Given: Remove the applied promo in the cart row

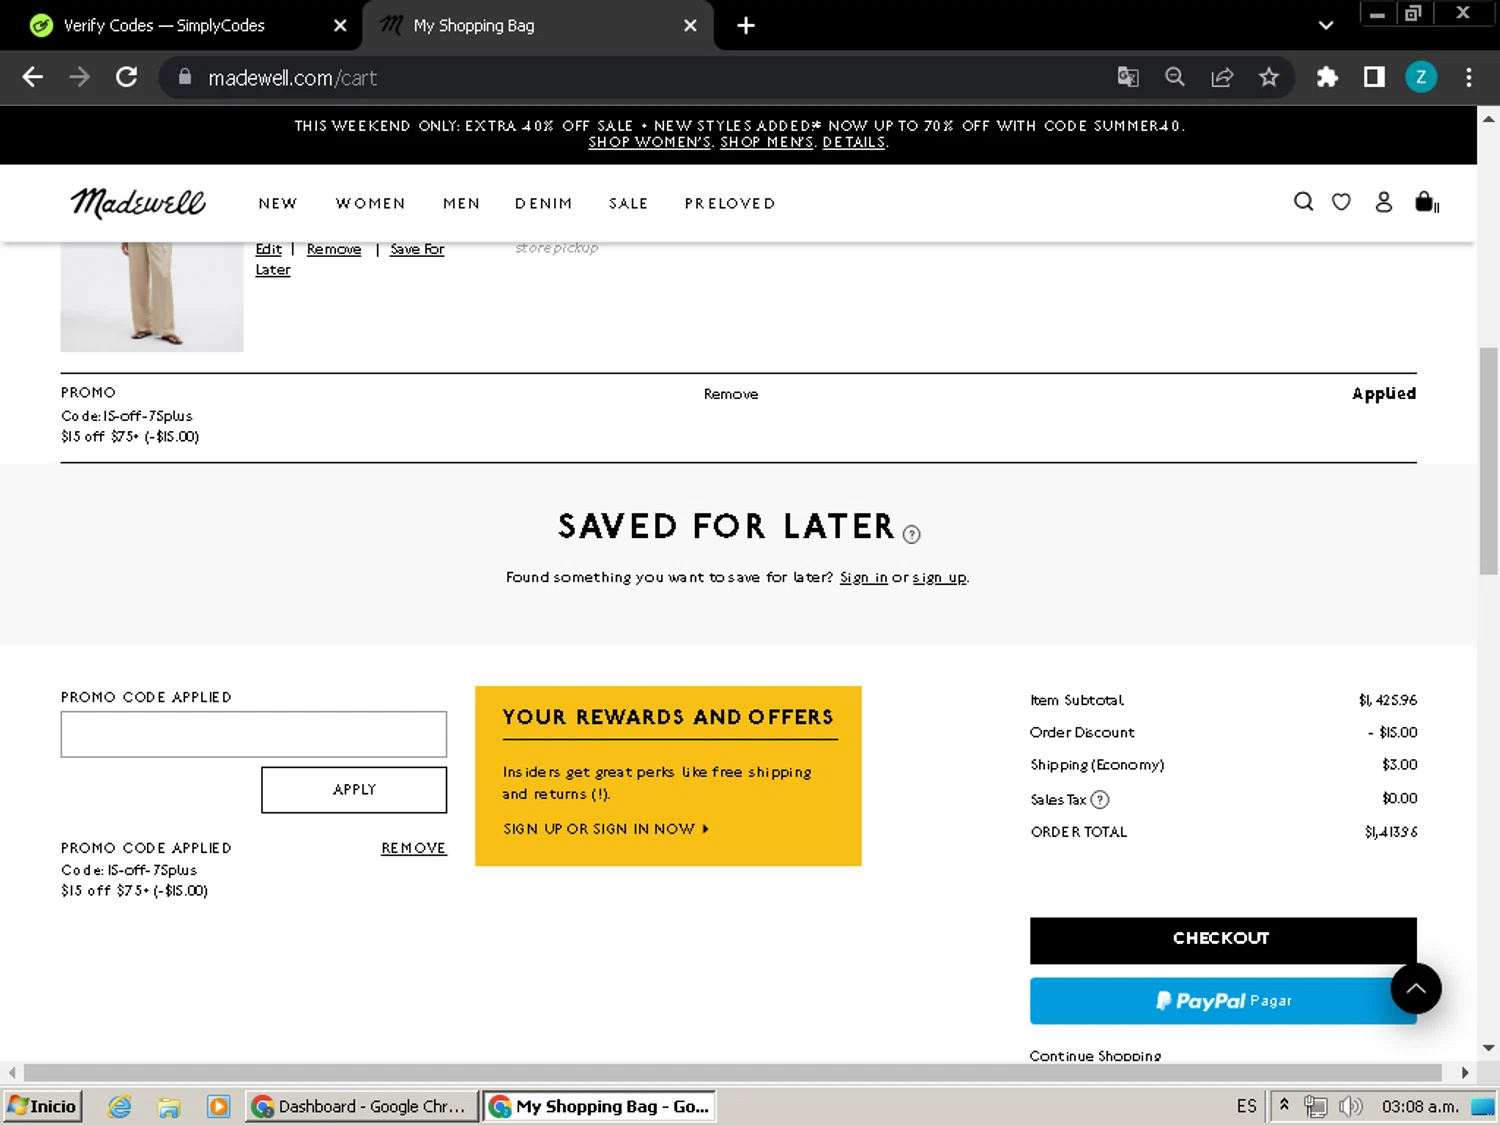Looking at the screenshot, I should pyautogui.click(x=731, y=394).
